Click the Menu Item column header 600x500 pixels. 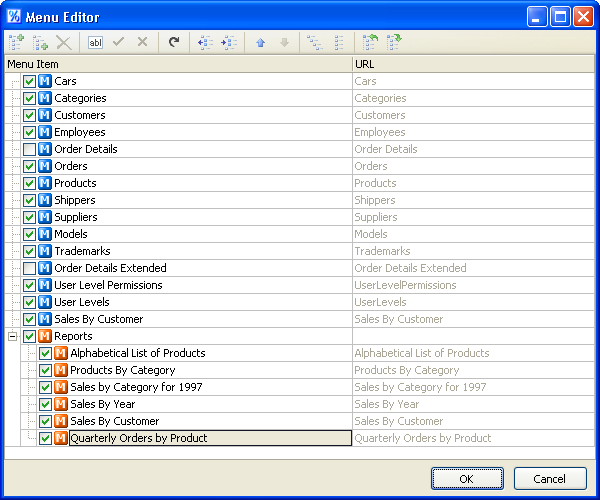pos(178,64)
